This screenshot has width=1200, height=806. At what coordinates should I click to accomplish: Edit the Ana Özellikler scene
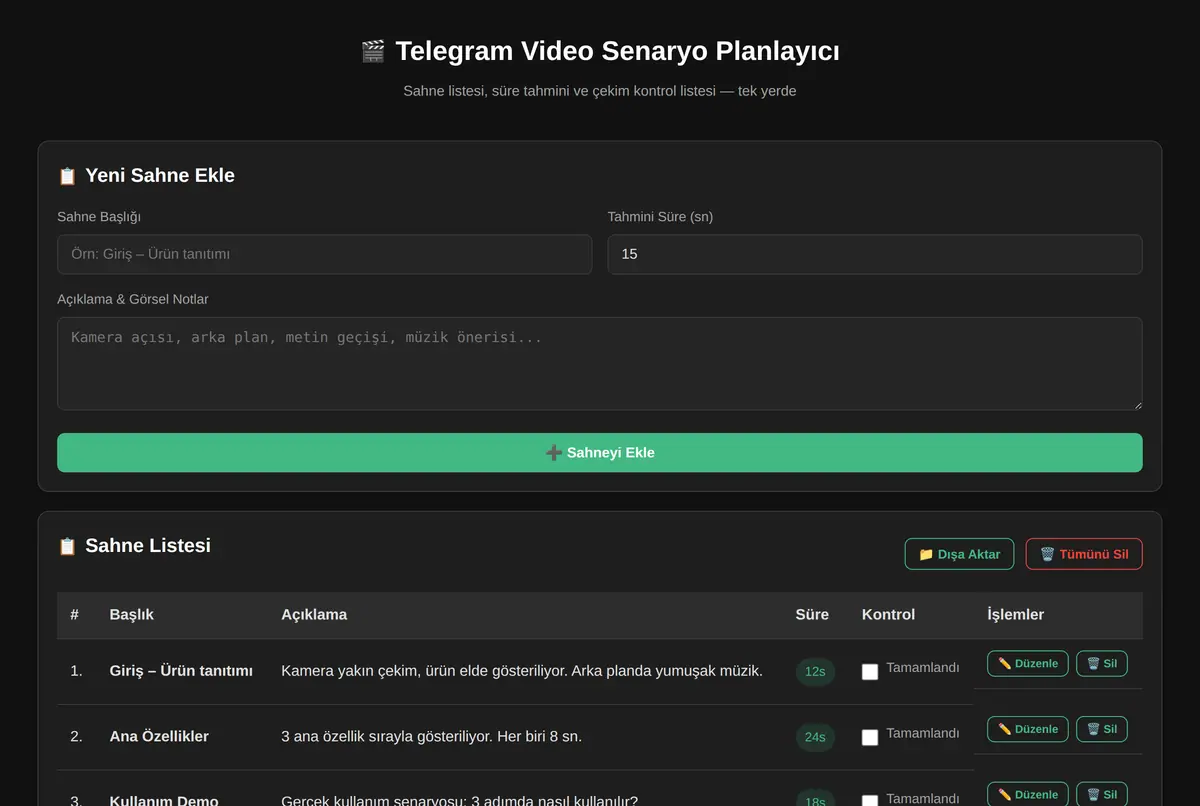[1028, 730]
